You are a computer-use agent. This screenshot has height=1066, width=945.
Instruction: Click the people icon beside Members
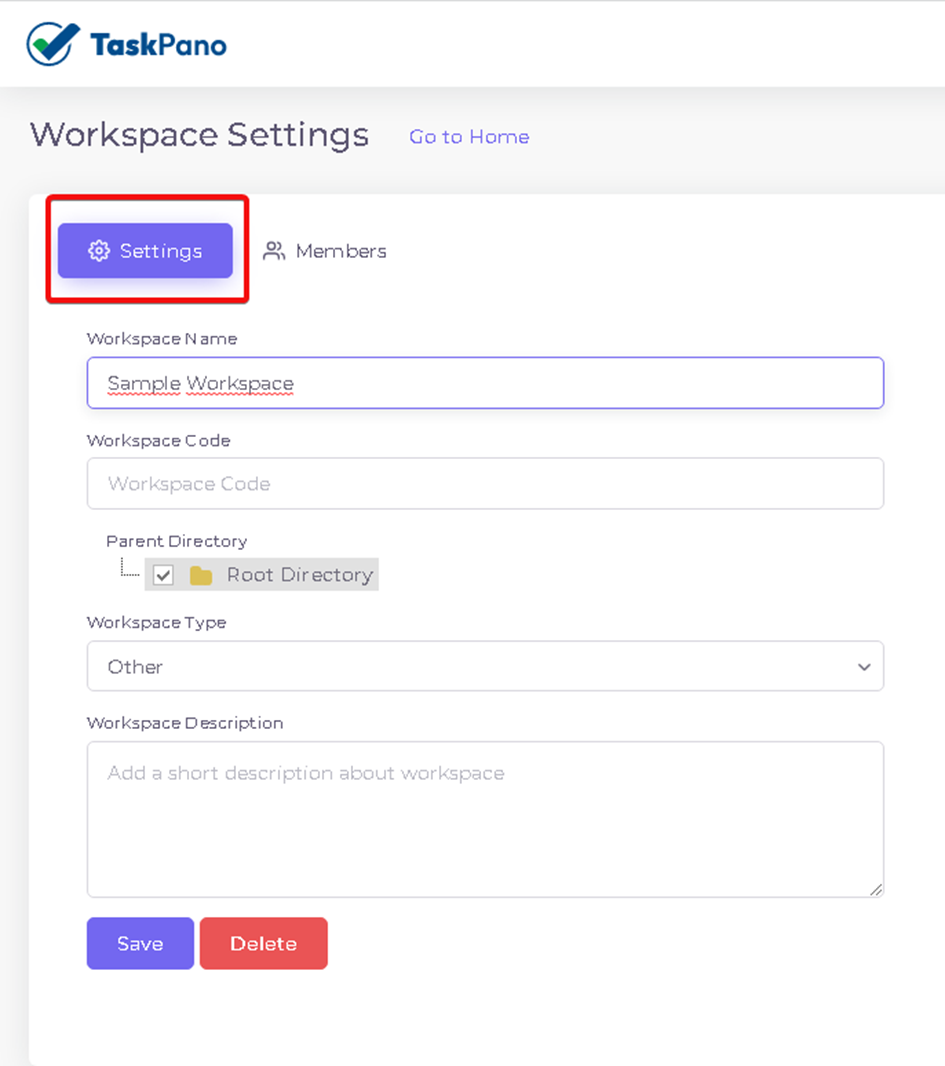(x=274, y=251)
